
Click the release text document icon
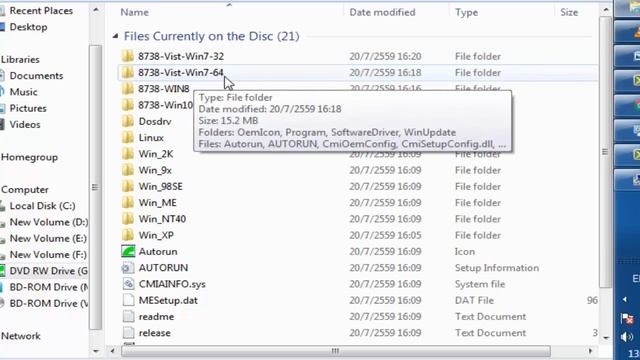pyautogui.click(x=128, y=333)
